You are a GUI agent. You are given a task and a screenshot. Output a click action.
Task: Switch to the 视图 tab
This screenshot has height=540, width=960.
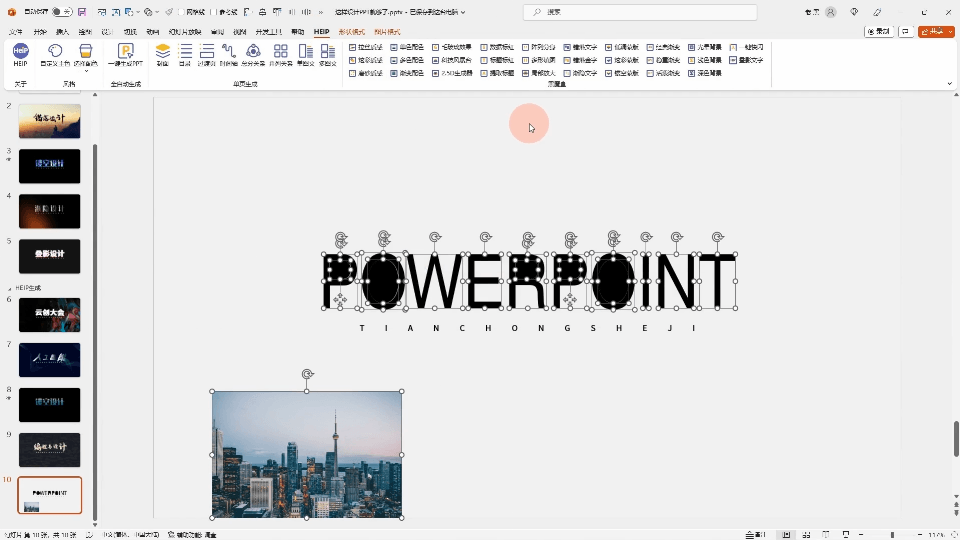tap(240, 32)
